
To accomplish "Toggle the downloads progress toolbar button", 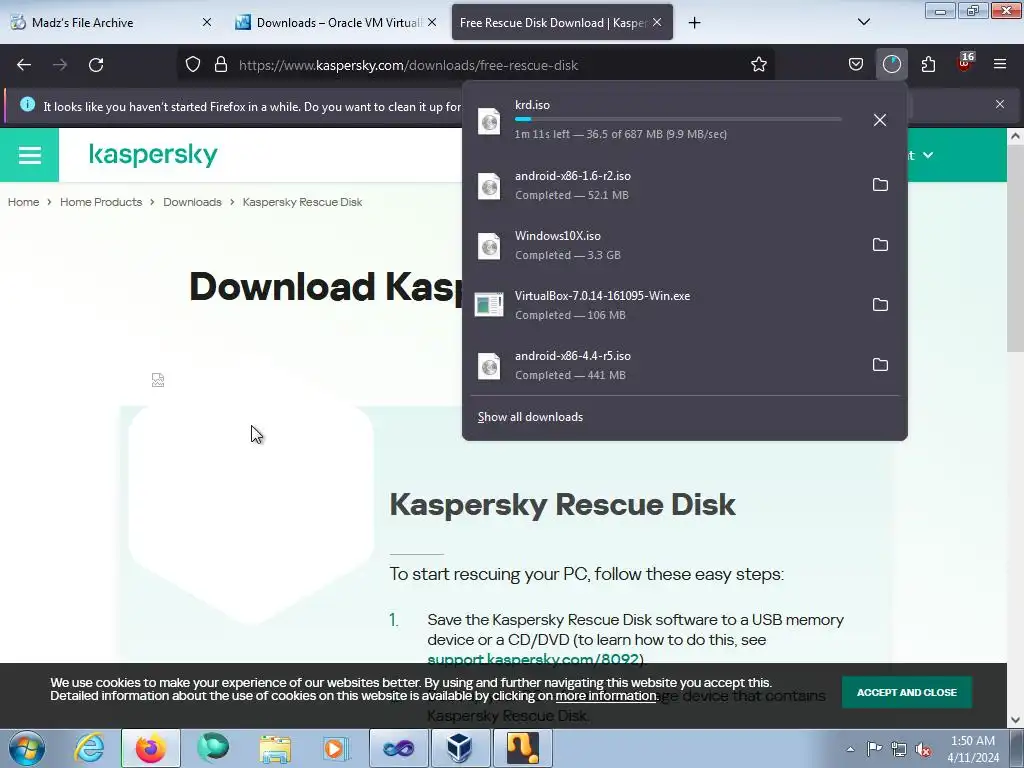I will pyautogui.click(x=891, y=65).
